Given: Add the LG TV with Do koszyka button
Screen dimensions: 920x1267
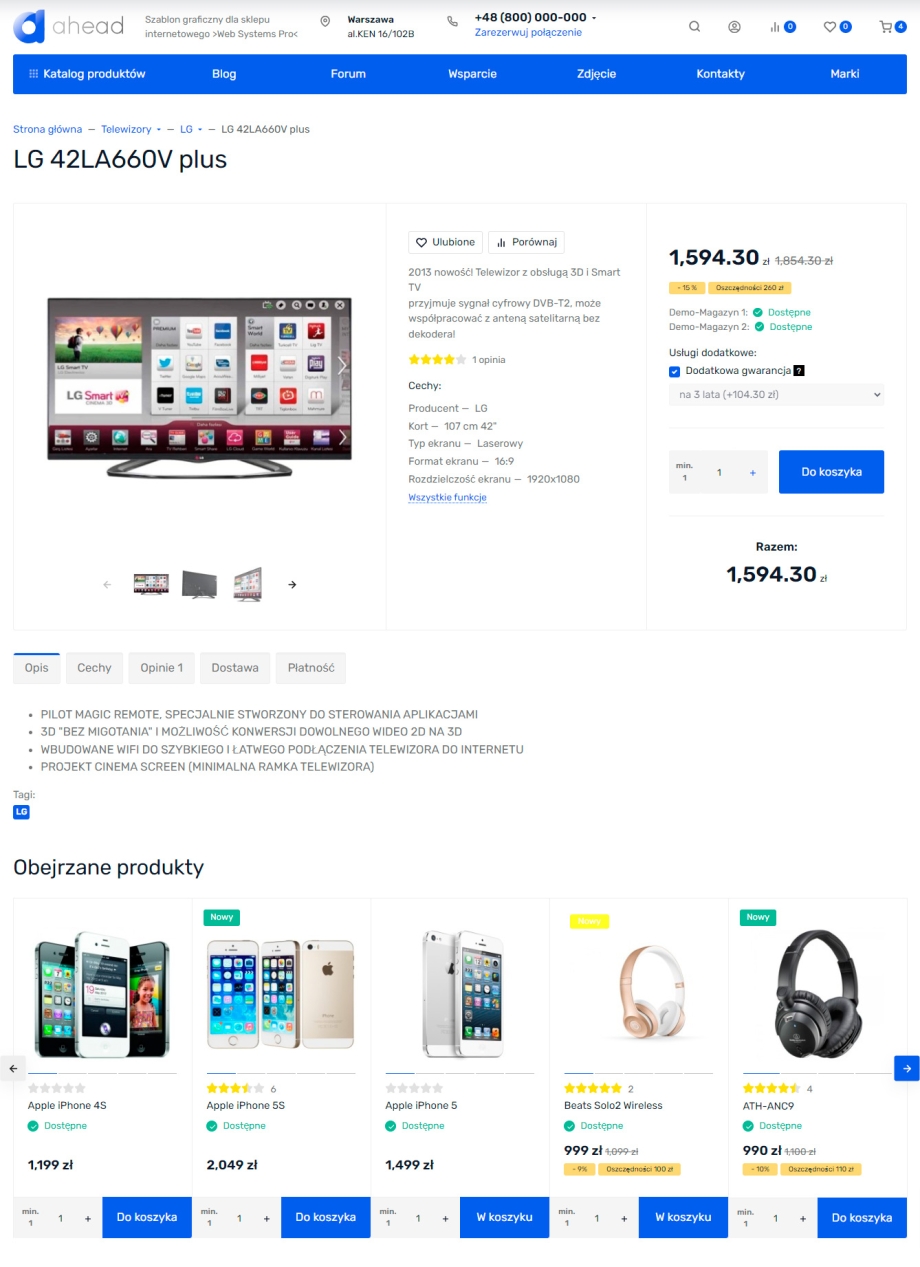Looking at the screenshot, I should [831, 472].
